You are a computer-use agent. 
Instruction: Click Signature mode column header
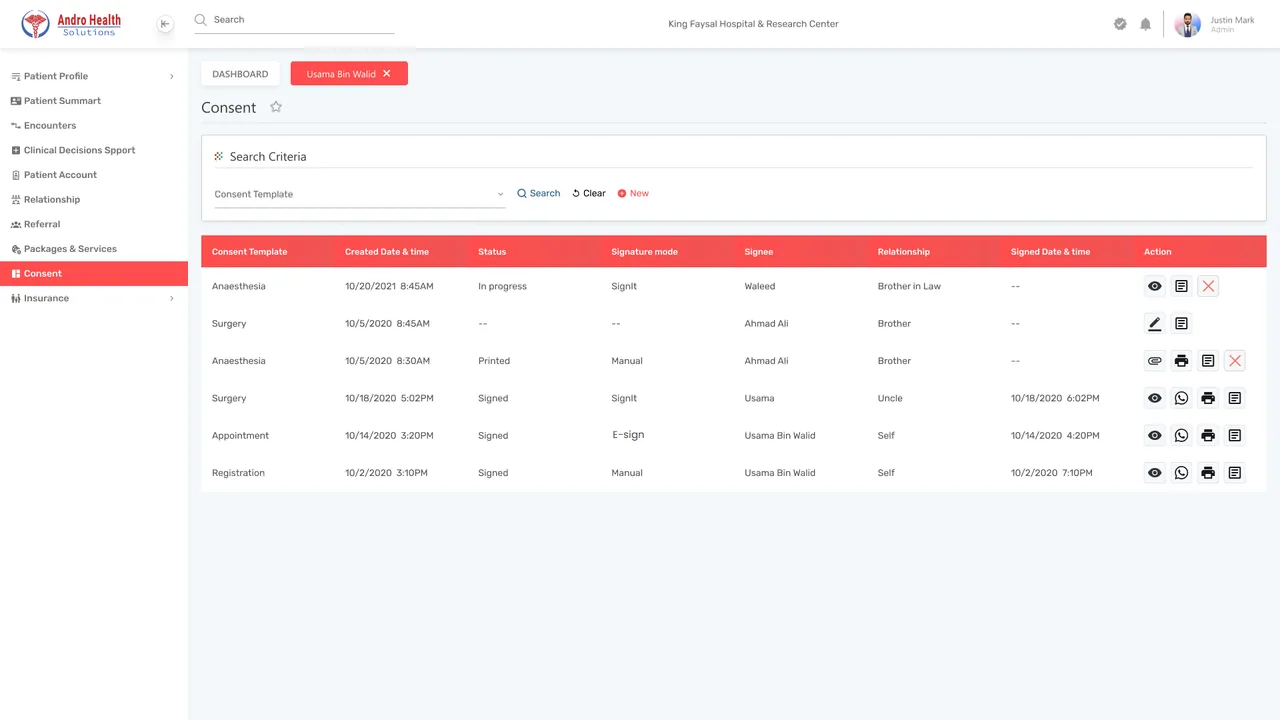pos(645,252)
